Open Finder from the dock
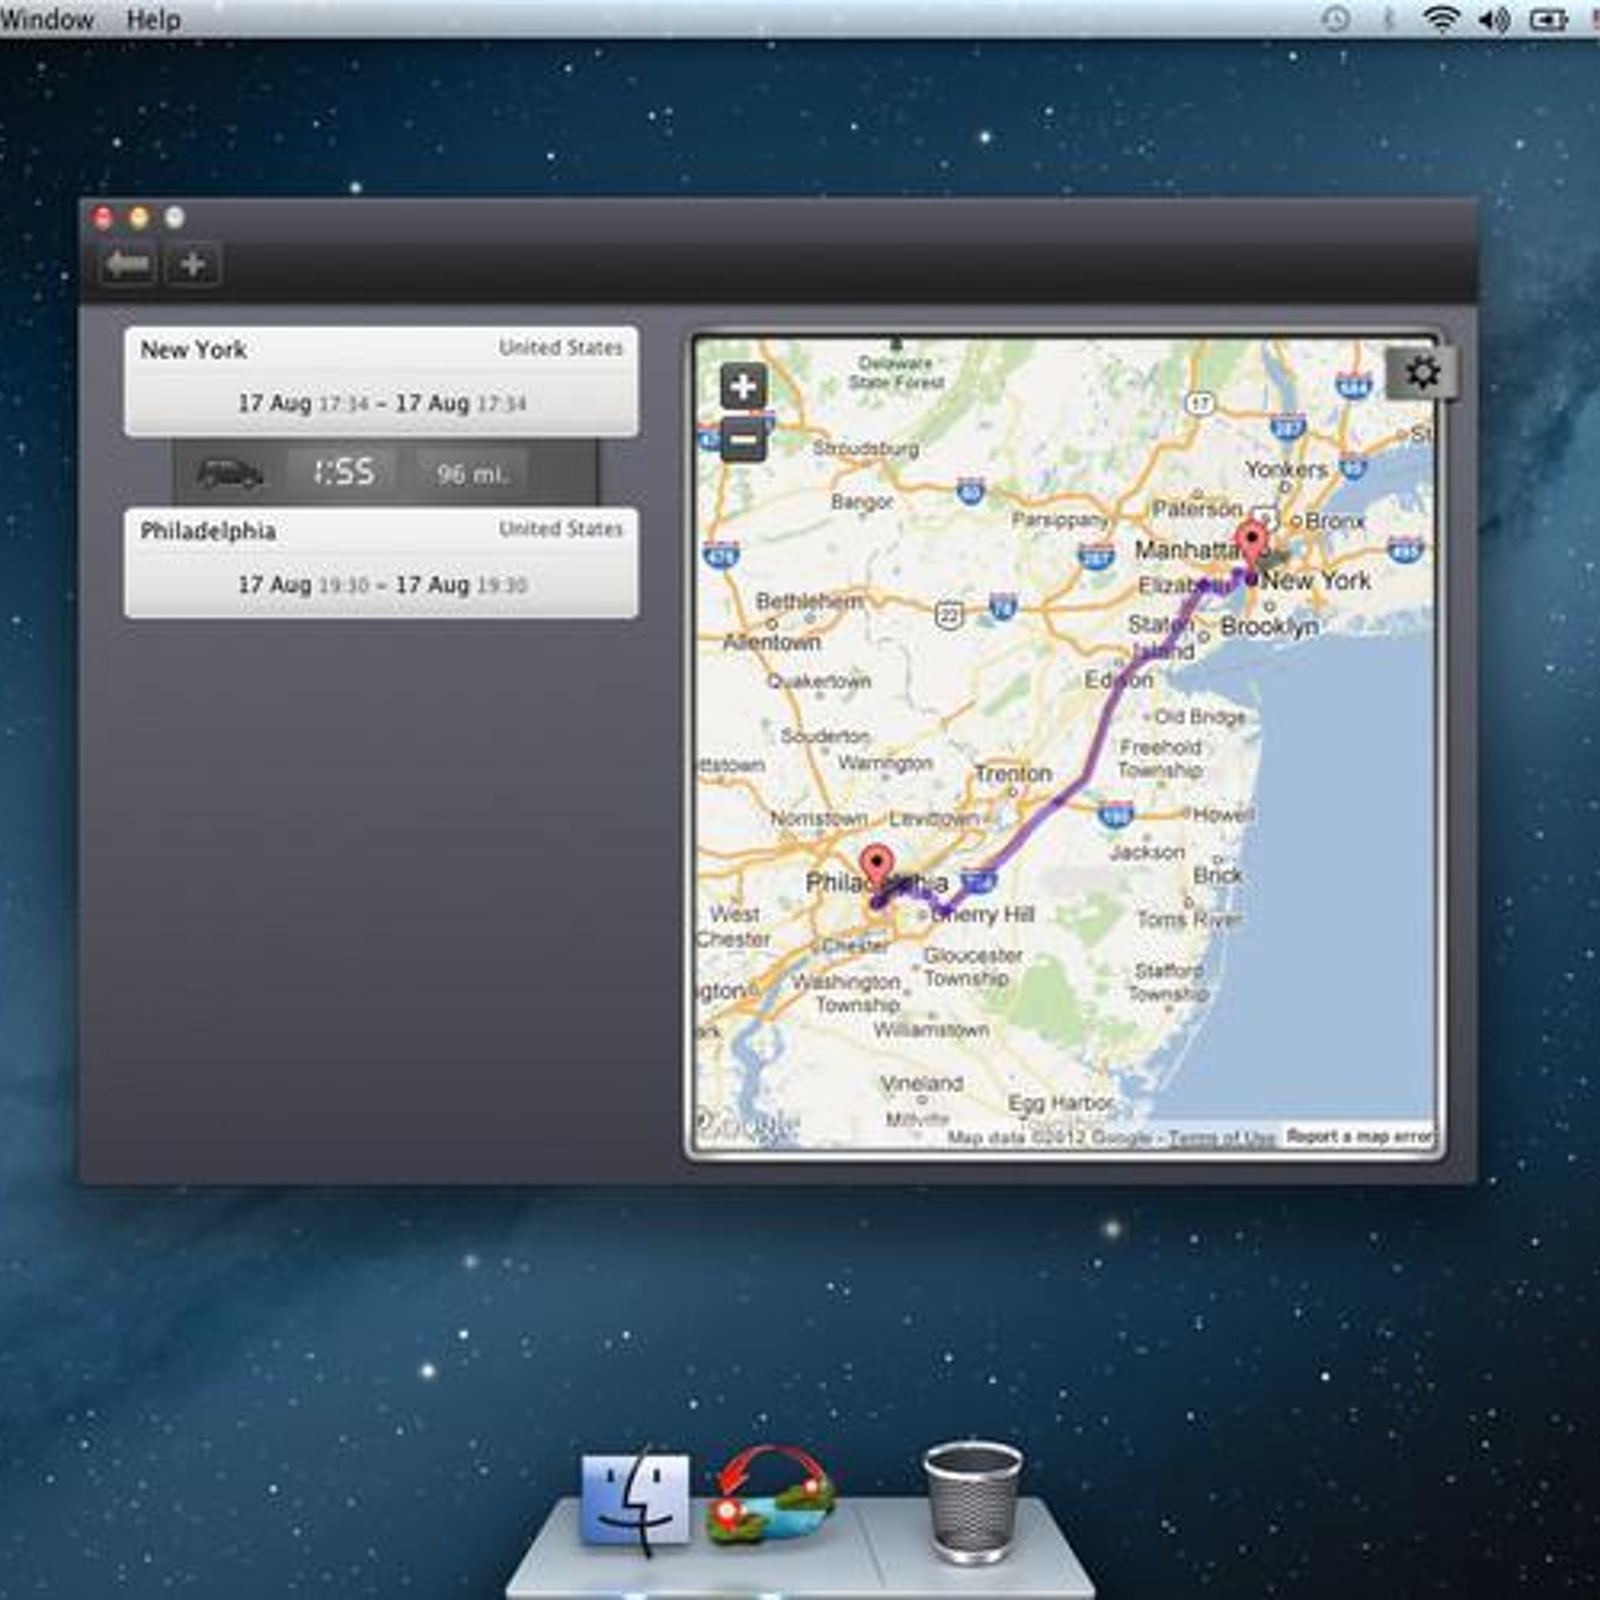This screenshot has width=1600, height=1600. 636,1500
